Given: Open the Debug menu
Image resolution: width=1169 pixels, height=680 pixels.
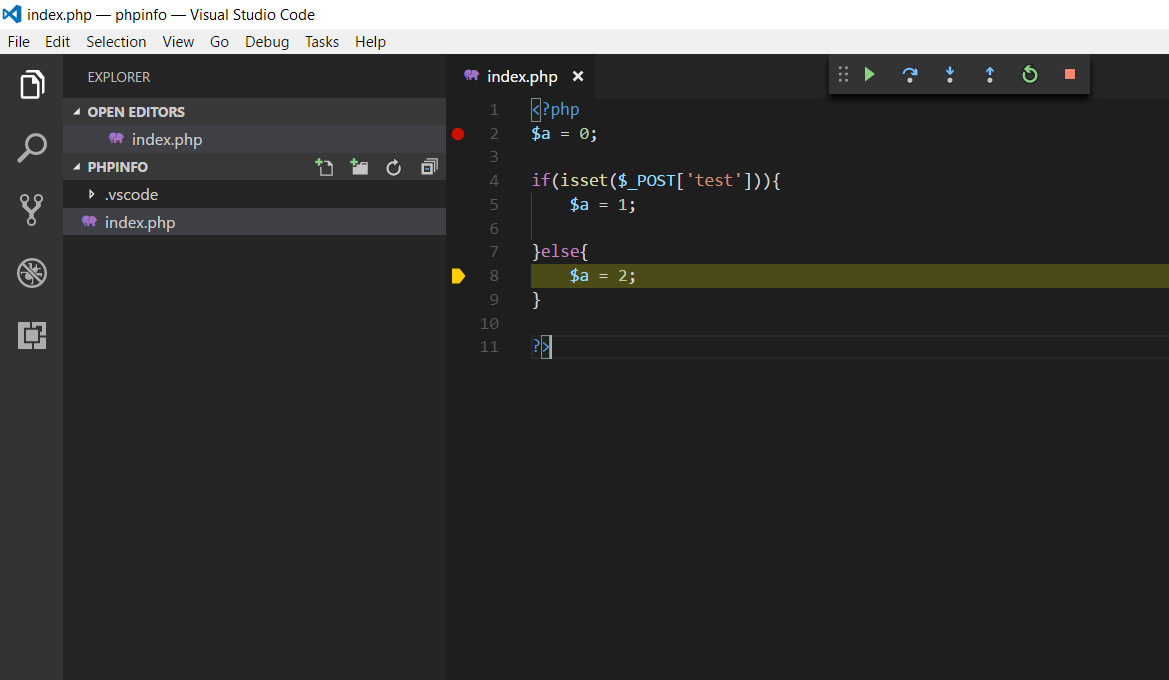Looking at the screenshot, I should coord(267,42).
